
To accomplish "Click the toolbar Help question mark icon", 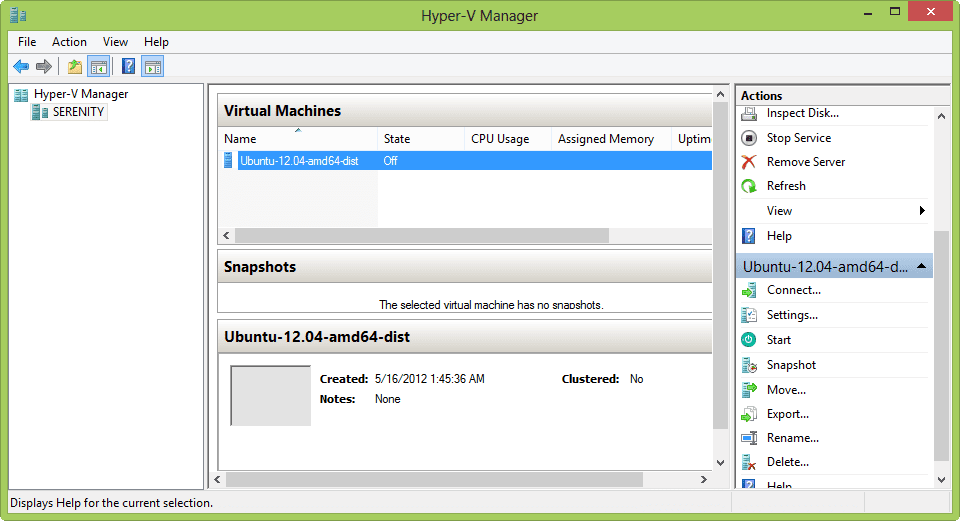I will pos(128,66).
